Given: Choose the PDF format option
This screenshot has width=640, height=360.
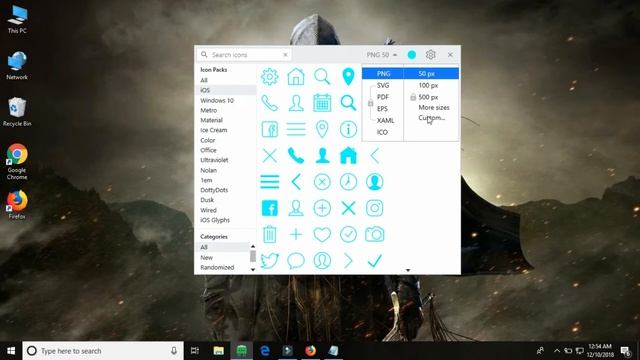Looking at the screenshot, I should point(383,97).
